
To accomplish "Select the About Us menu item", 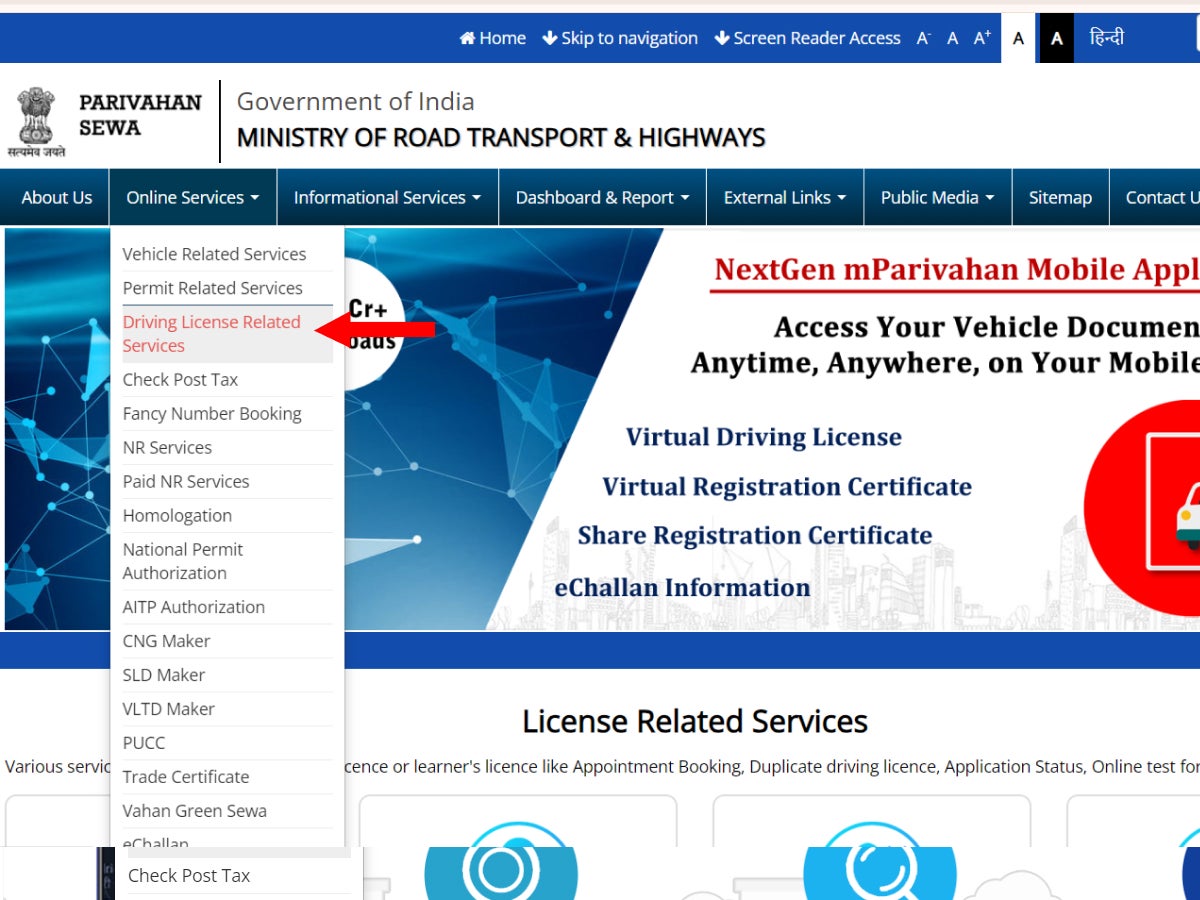I will [x=55, y=197].
